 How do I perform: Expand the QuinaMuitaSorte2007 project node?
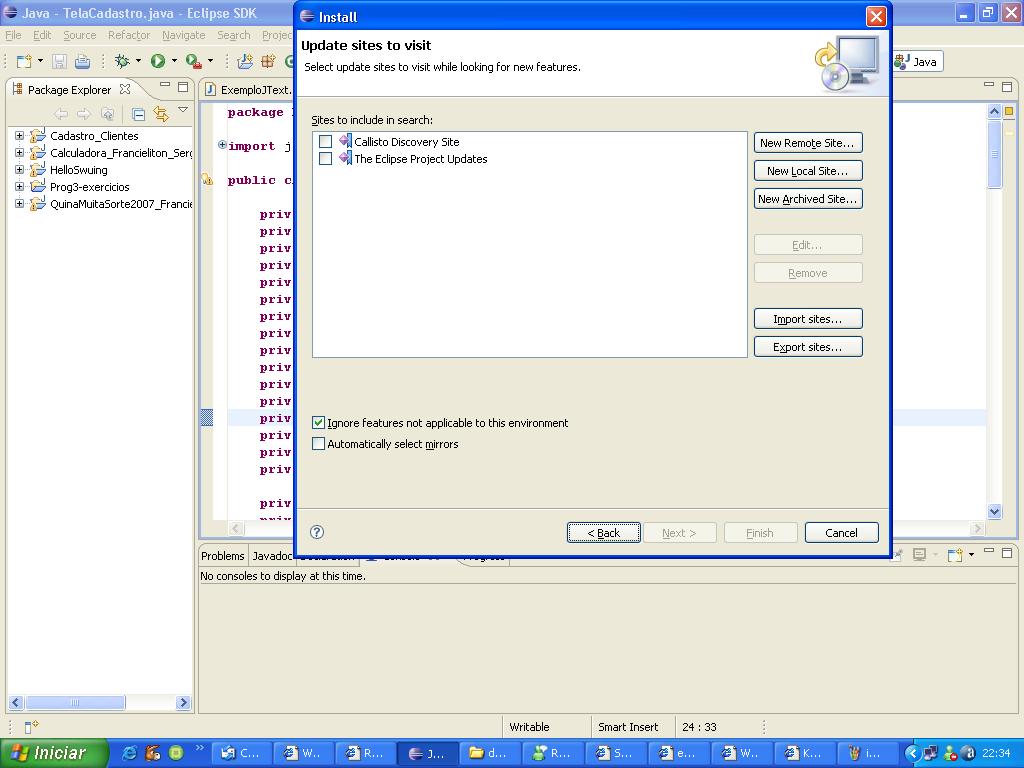tap(20, 204)
